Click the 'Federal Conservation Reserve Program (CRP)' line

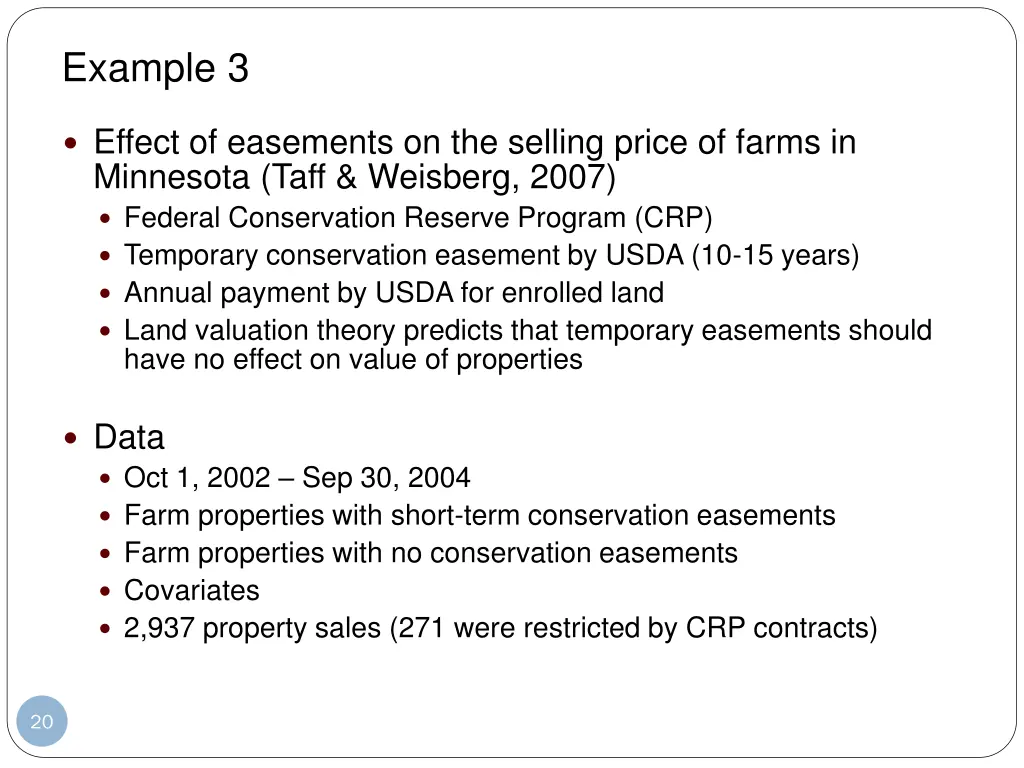[418, 218]
